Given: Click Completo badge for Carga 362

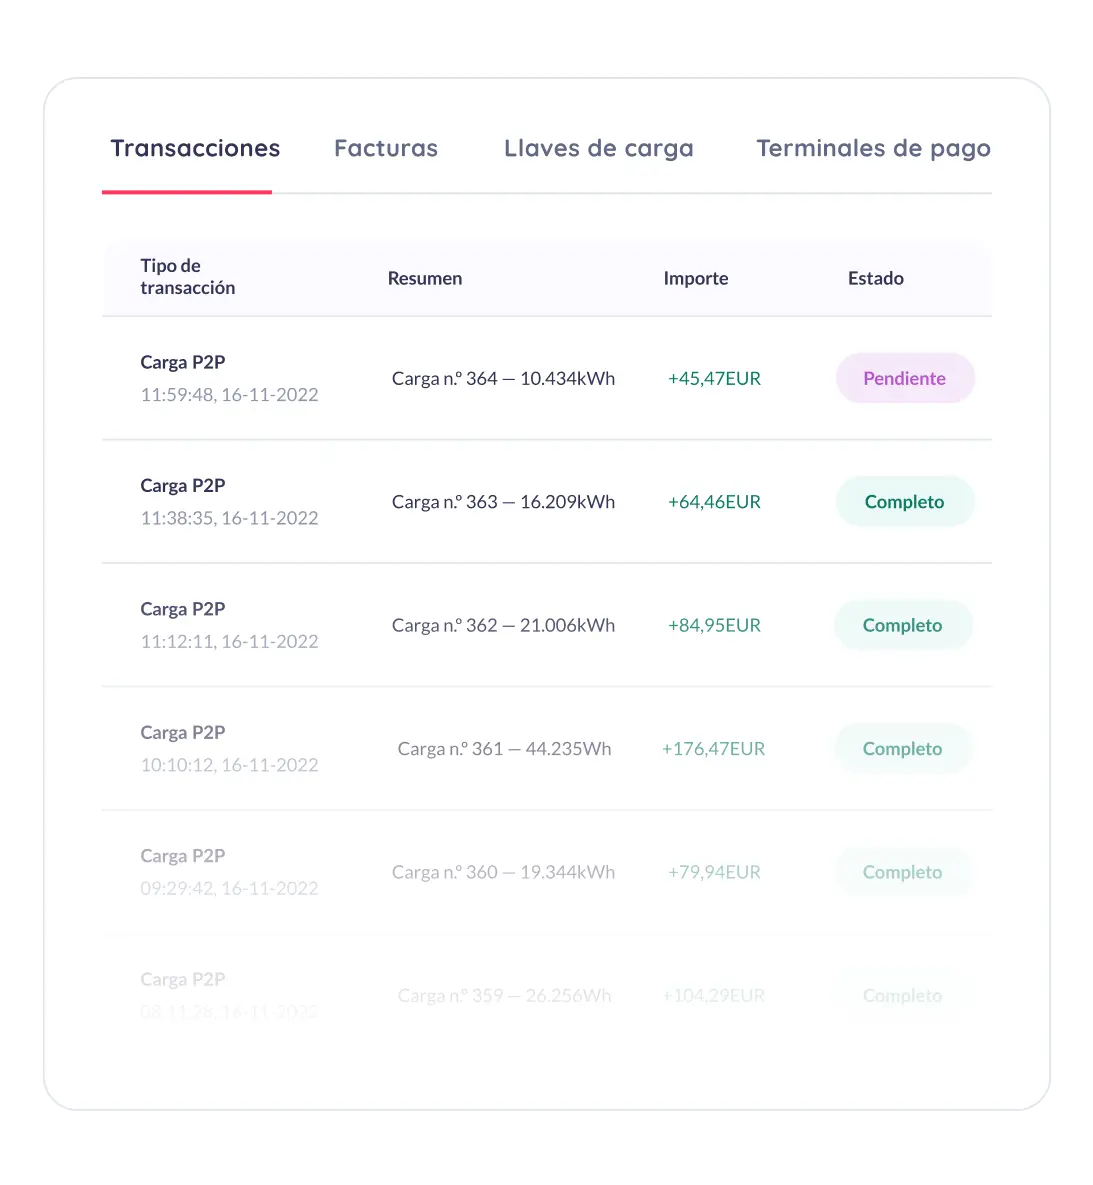Looking at the screenshot, I should point(903,625).
